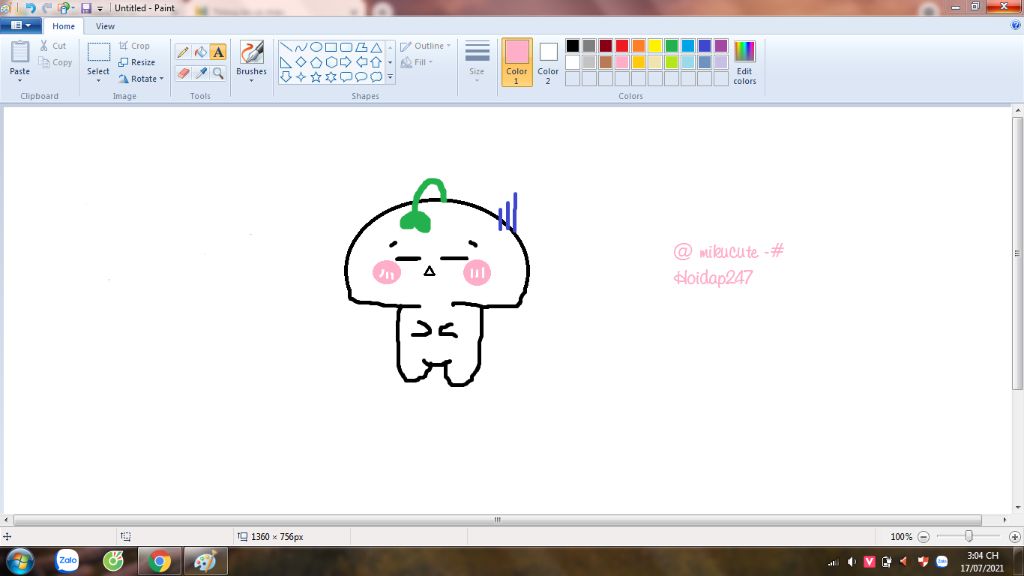Pick the red color swatch
Screen dimensions: 1024x576
[x=622, y=46]
